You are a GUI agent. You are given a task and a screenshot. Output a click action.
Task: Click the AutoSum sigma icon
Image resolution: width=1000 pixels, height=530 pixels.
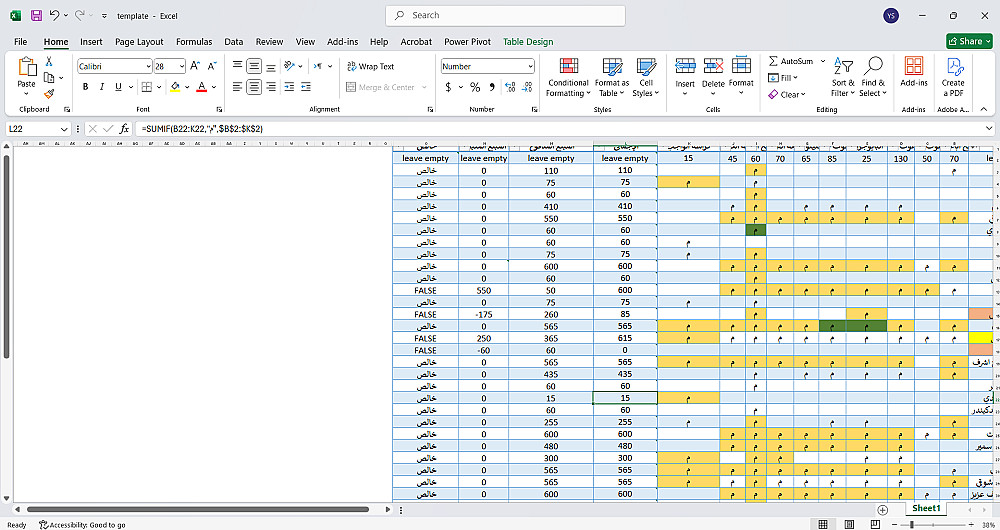coord(774,61)
